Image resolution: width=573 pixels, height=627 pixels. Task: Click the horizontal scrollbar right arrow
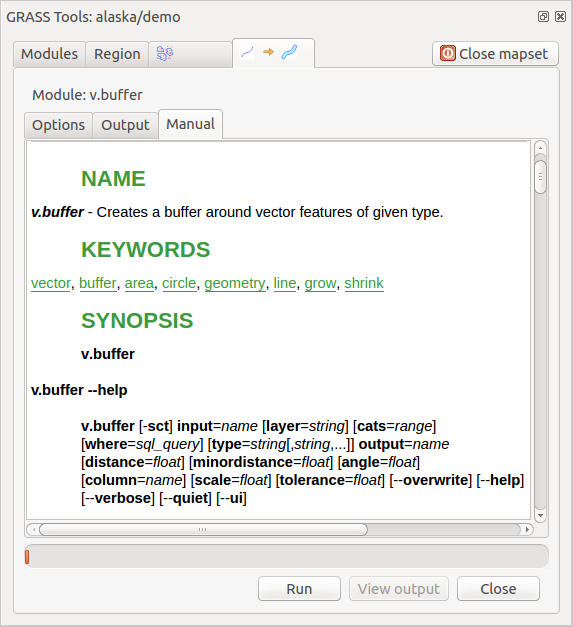[x=527, y=529]
